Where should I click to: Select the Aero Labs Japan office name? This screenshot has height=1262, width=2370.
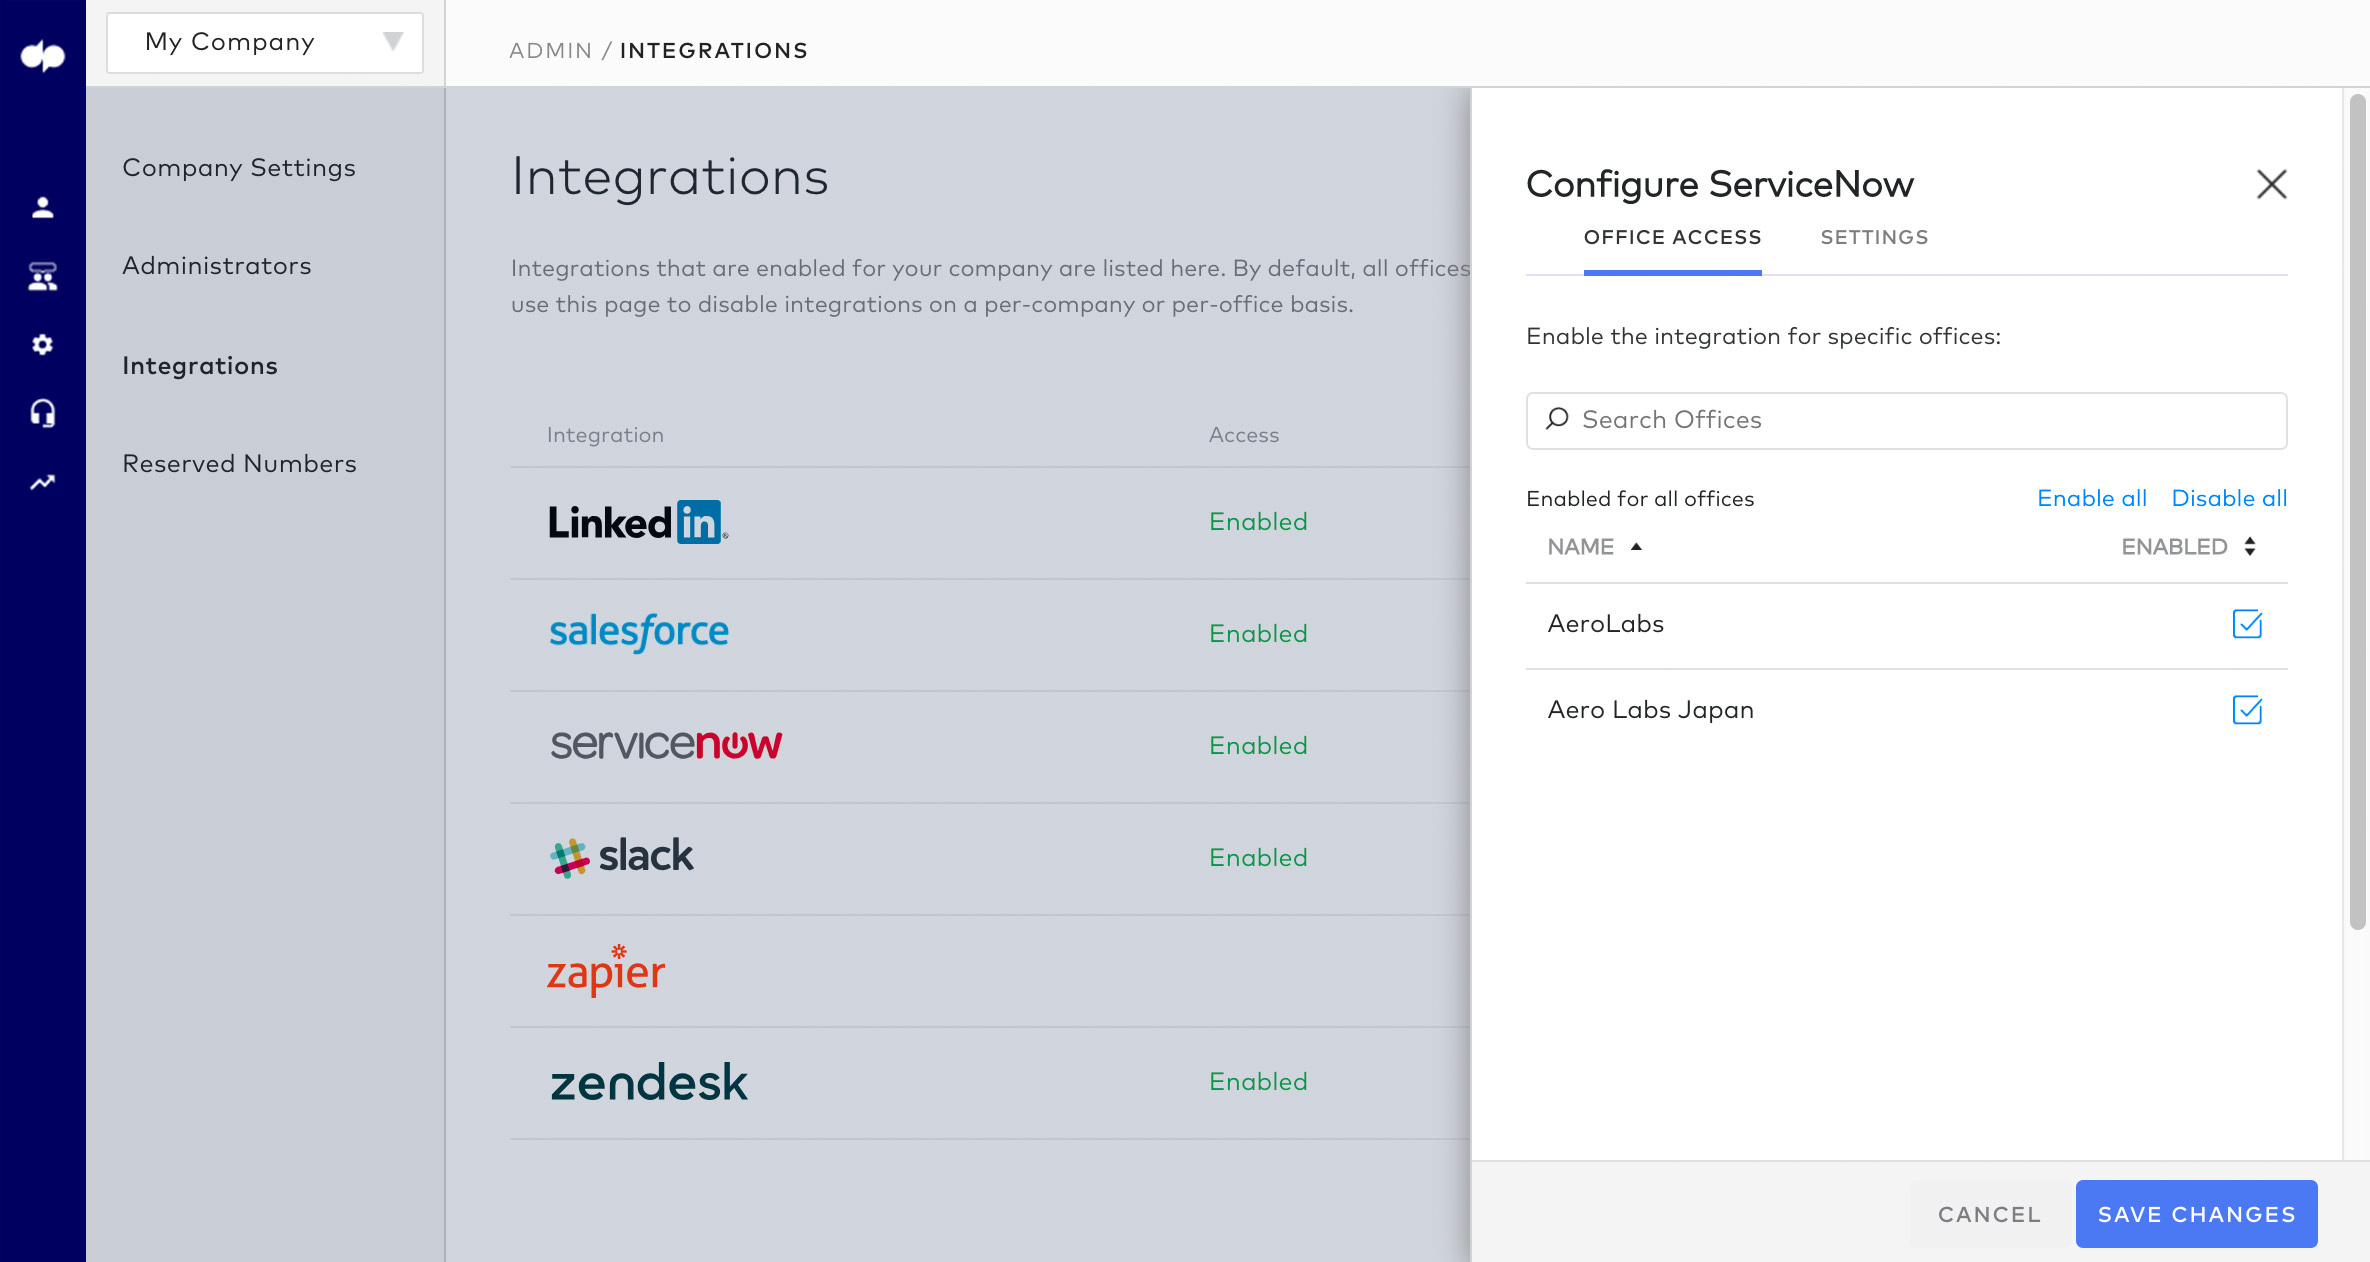coord(1650,710)
